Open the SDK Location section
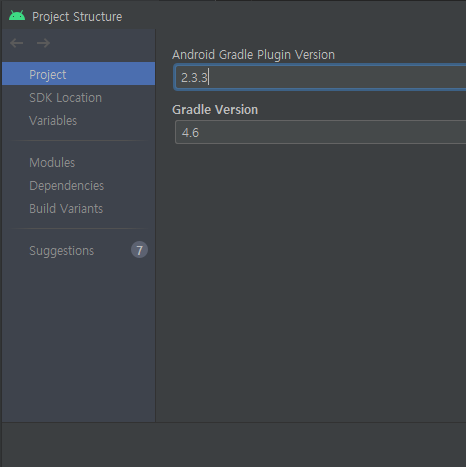Viewport: 466px width, 467px height. point(79,98)
